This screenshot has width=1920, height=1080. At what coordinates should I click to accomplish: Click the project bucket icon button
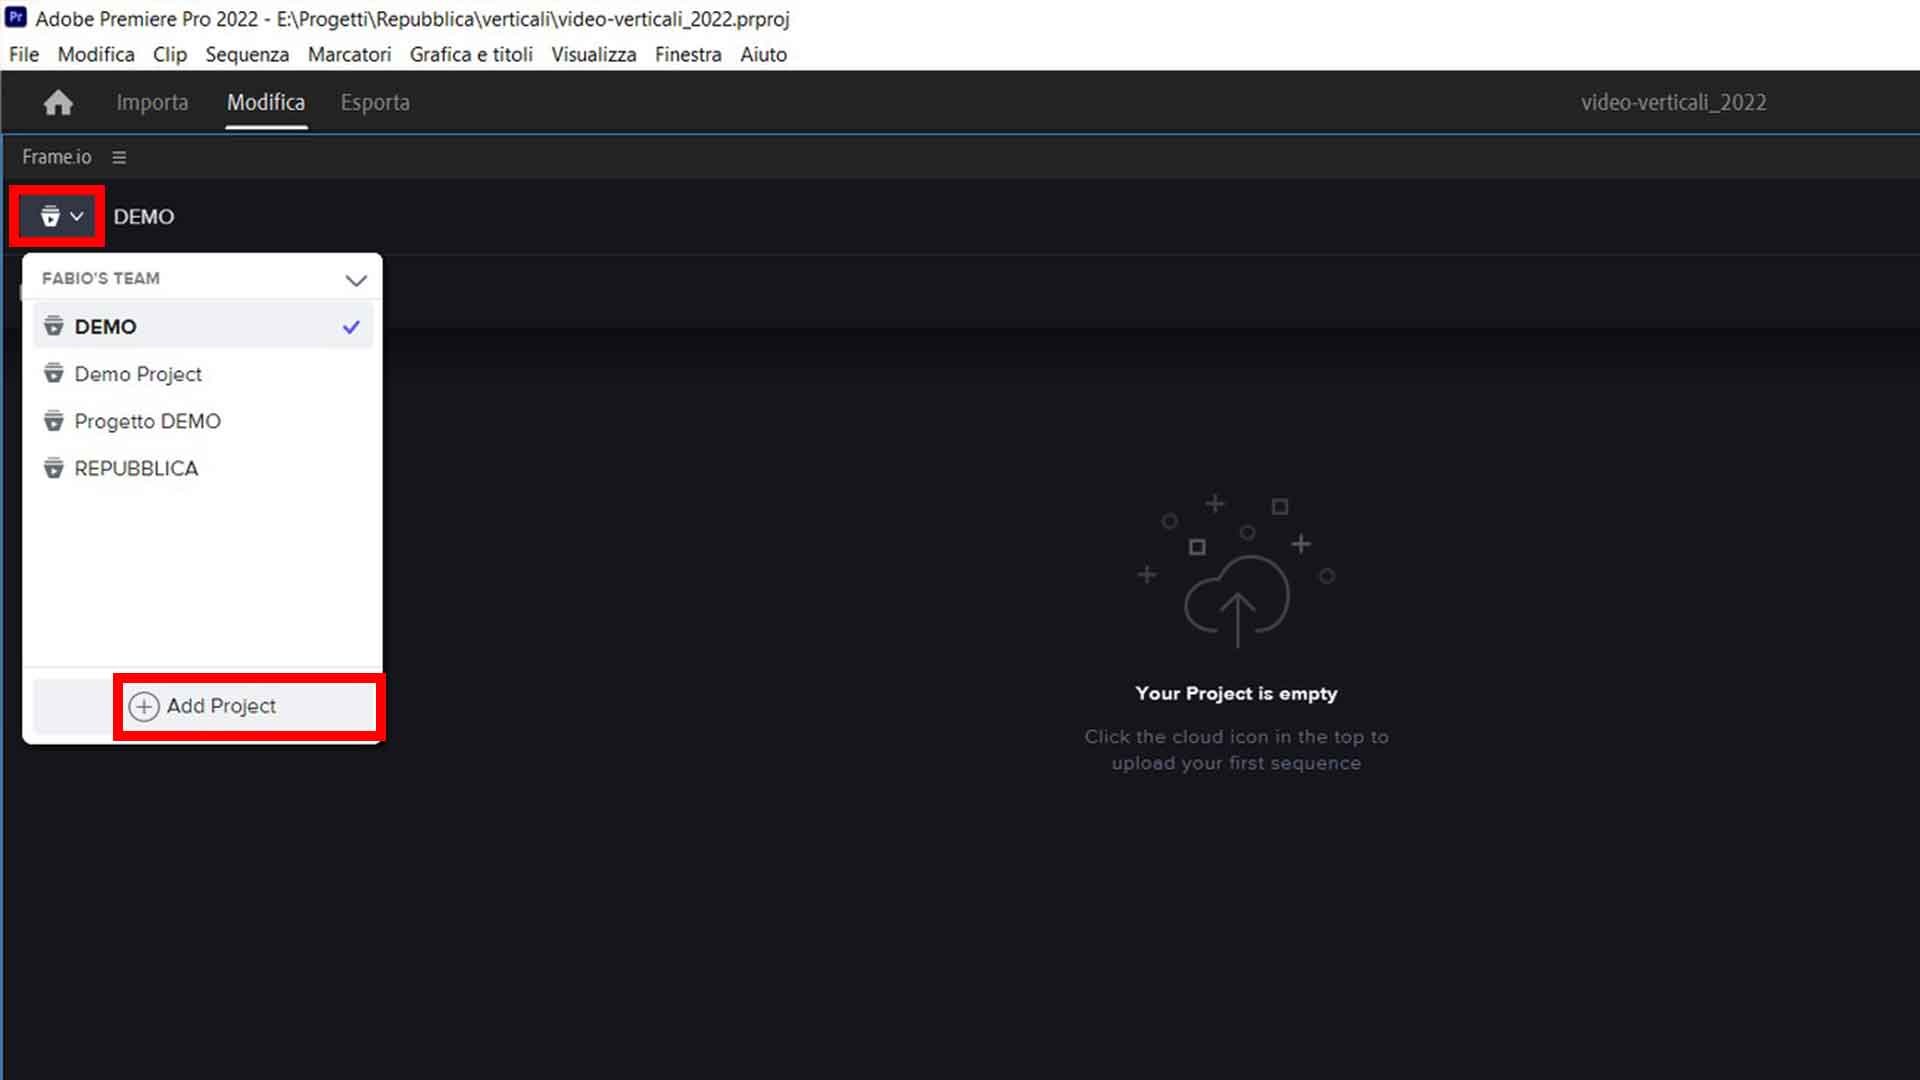pyautogui.click(x=50, y=216)
